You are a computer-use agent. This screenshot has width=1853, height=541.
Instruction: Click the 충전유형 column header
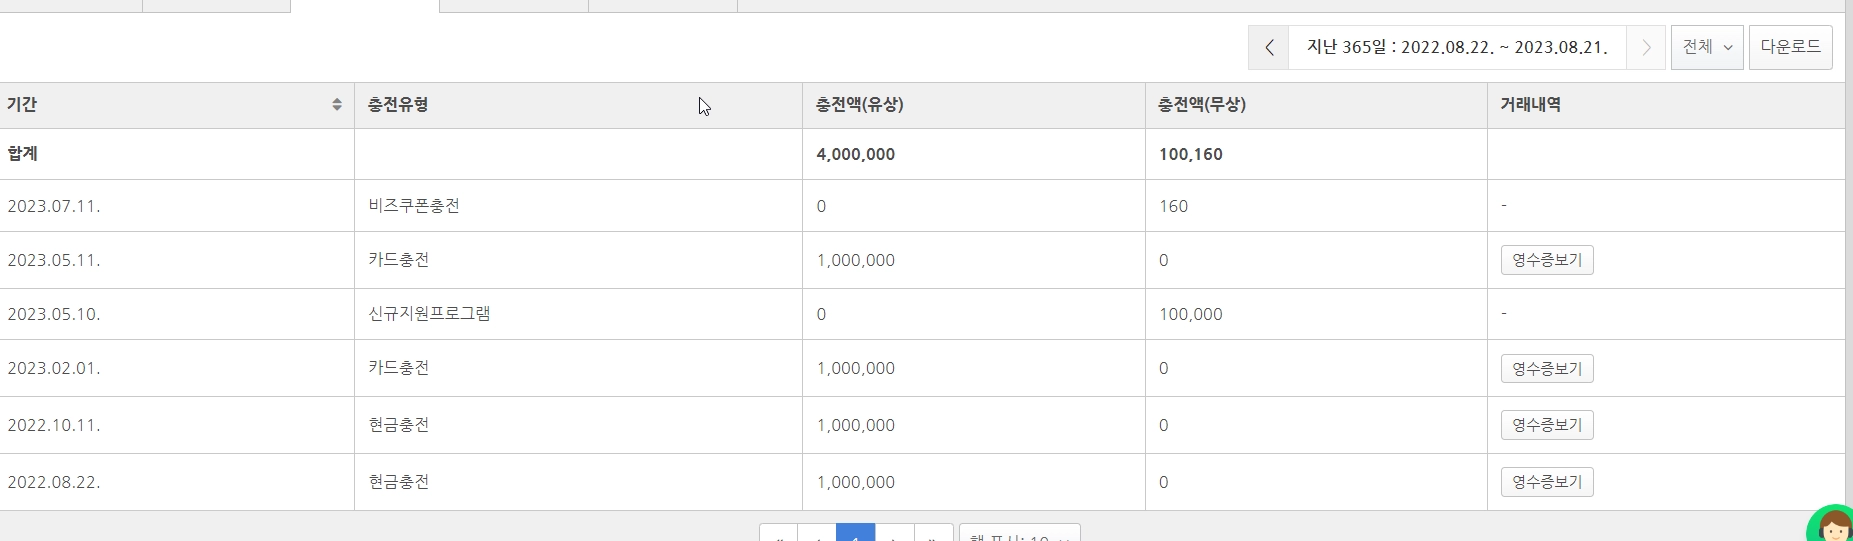click(398, 104)
